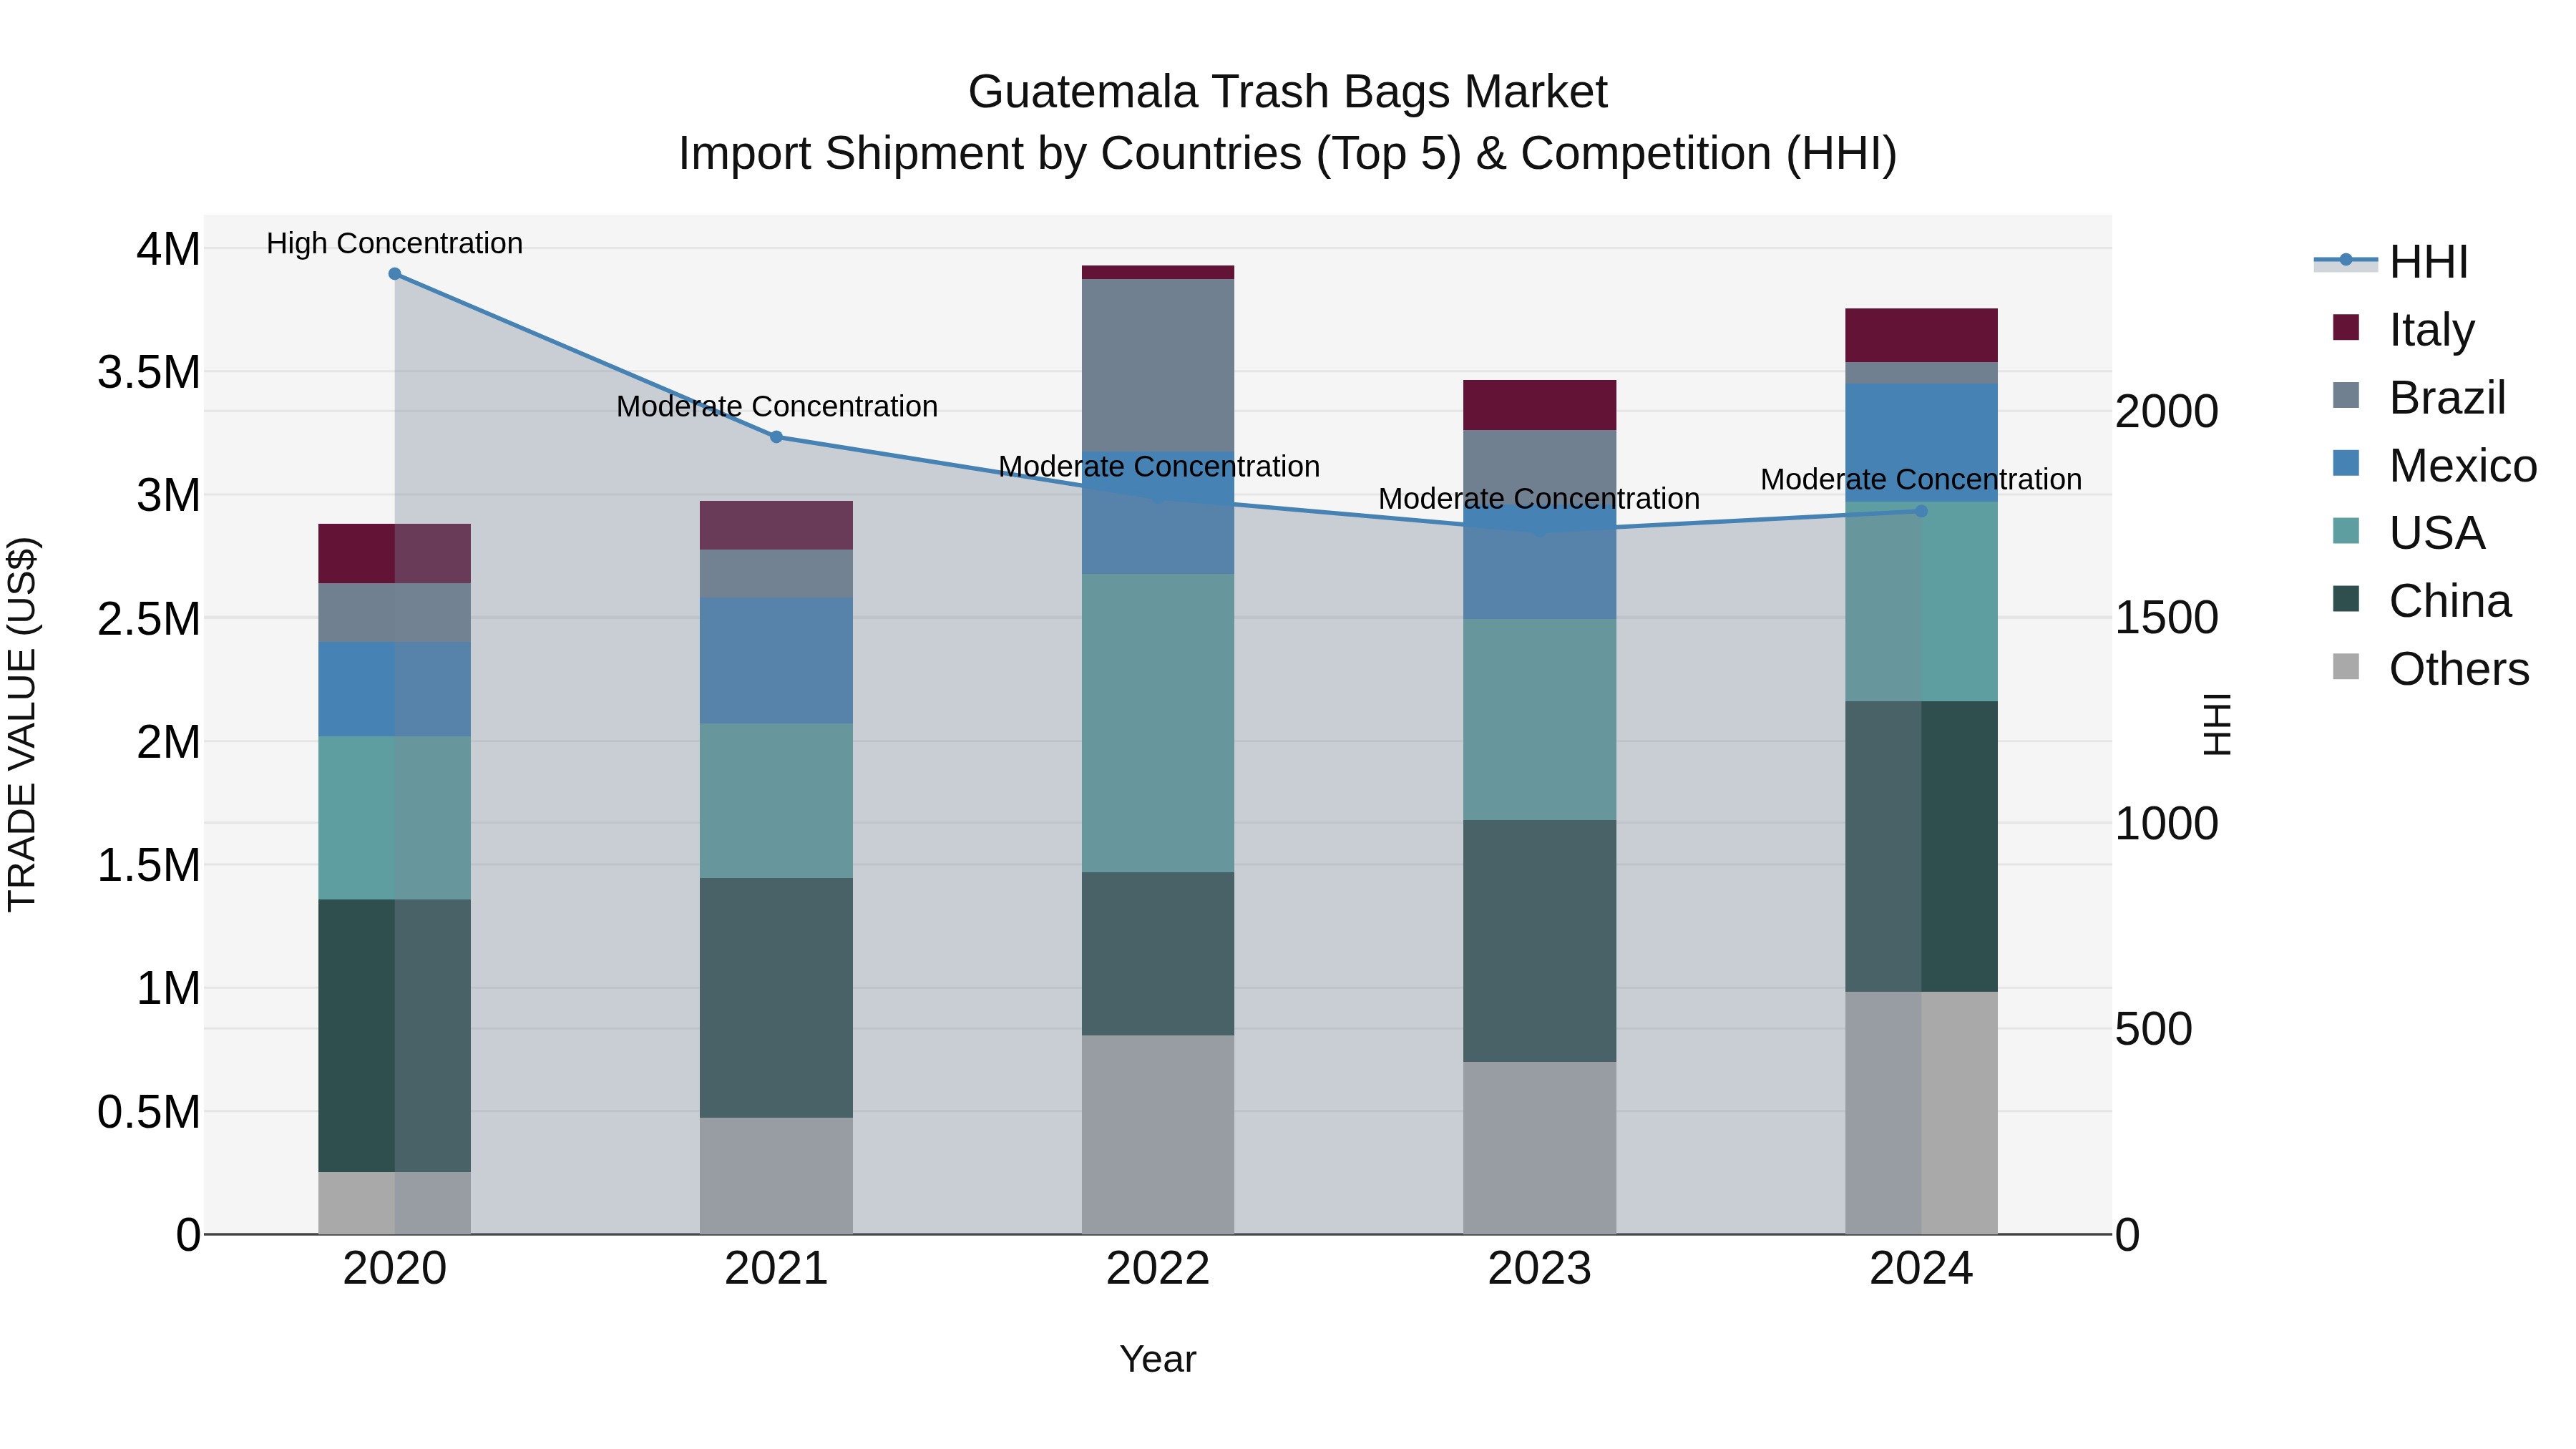Click the 2022 x-axis tick label
The height and width of the screenshot is (1449, 2576).
pos(1158,1269)
